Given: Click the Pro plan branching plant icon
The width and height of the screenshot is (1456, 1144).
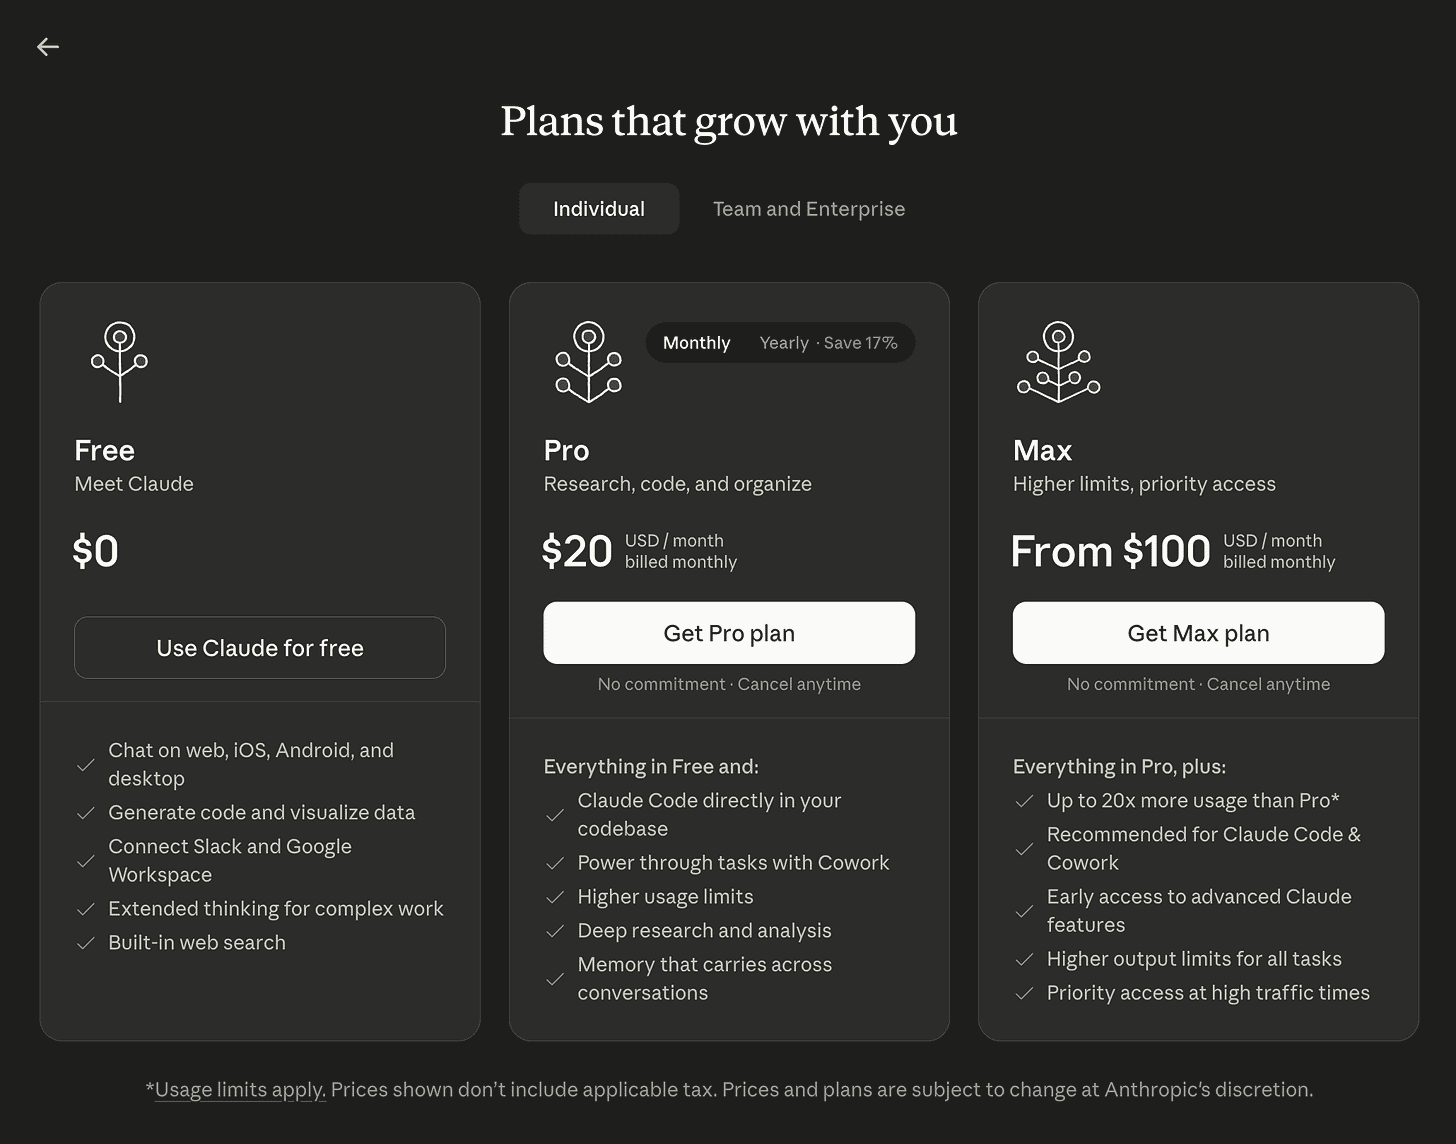Looking at the screenshot, I should click(x=589, y=362).
